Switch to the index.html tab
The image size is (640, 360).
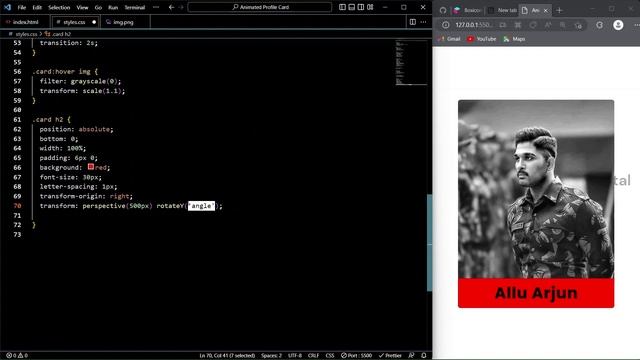click(25, 22)
